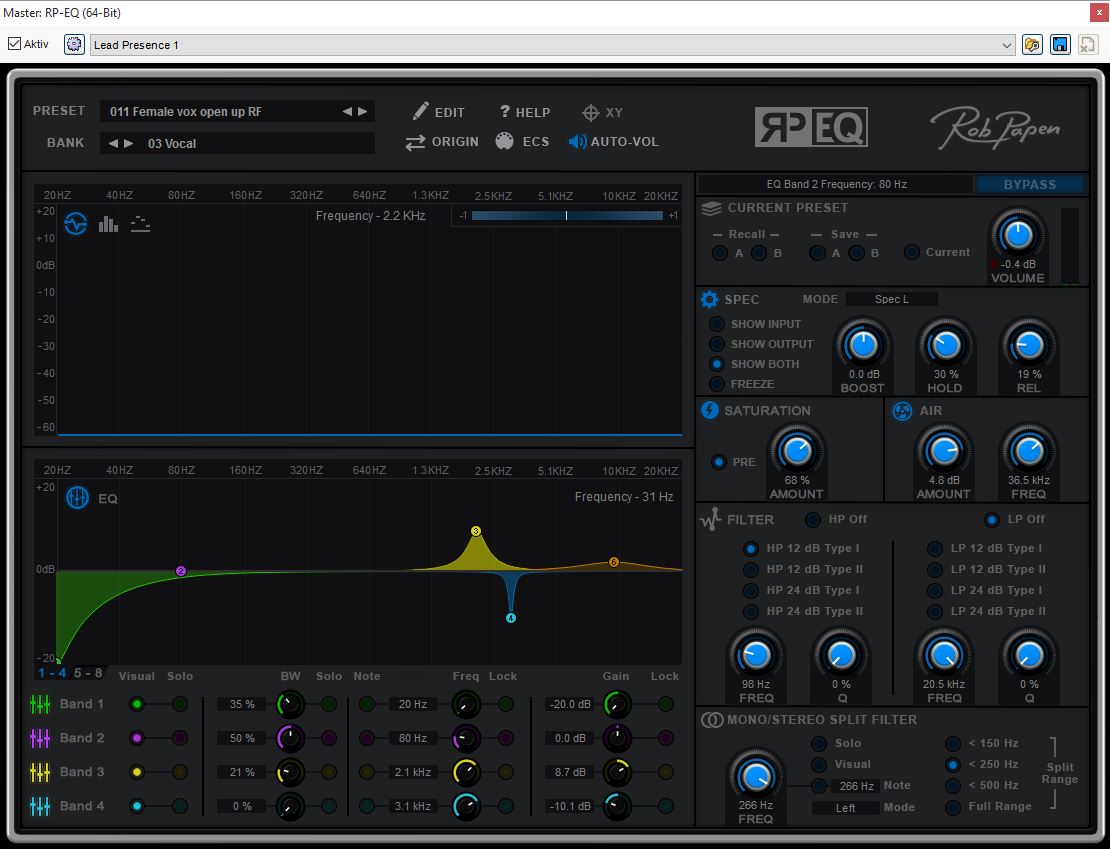
Task: Open the Left mode dropdown in split filter
Action: 845,808
